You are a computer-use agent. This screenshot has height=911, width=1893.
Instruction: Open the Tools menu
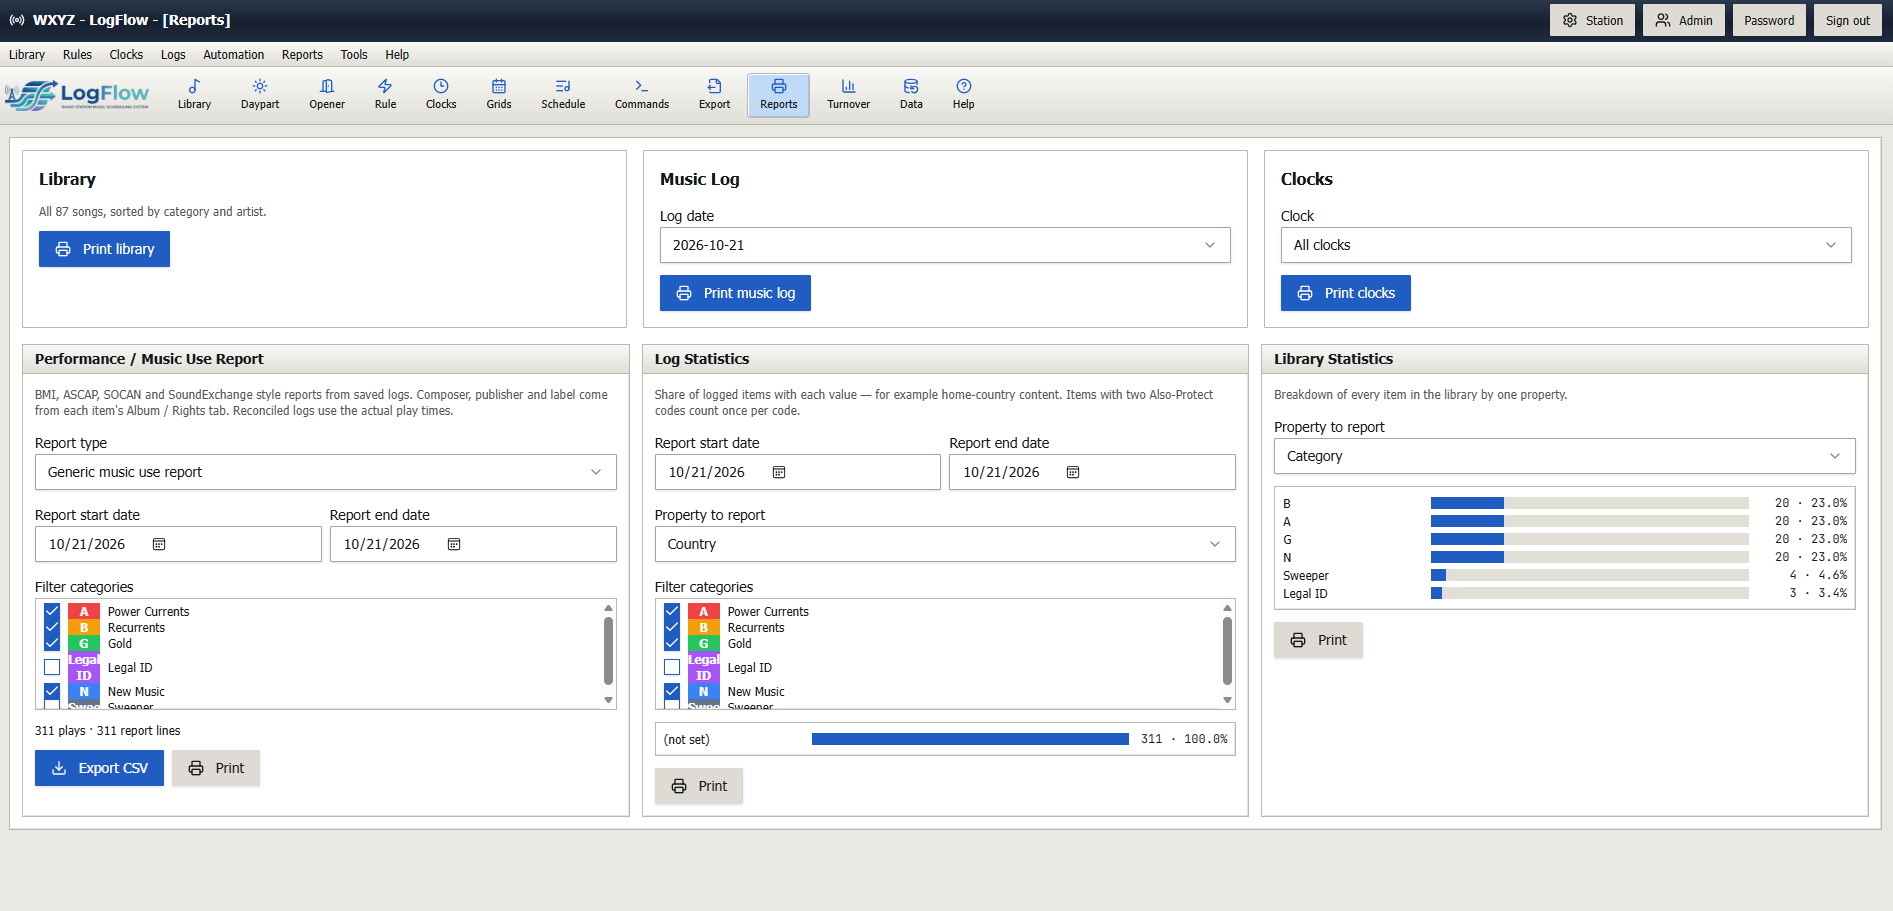354,55
